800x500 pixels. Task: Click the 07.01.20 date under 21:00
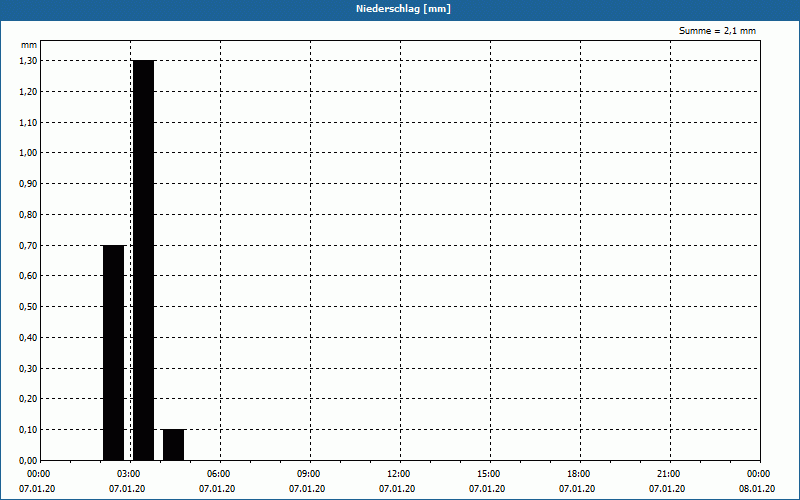667,489
